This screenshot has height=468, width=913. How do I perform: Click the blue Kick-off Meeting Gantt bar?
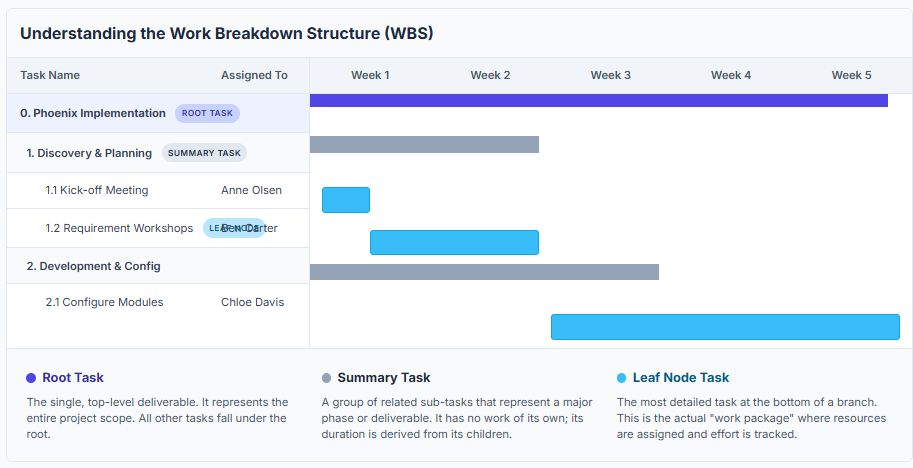tap(346, 200)
